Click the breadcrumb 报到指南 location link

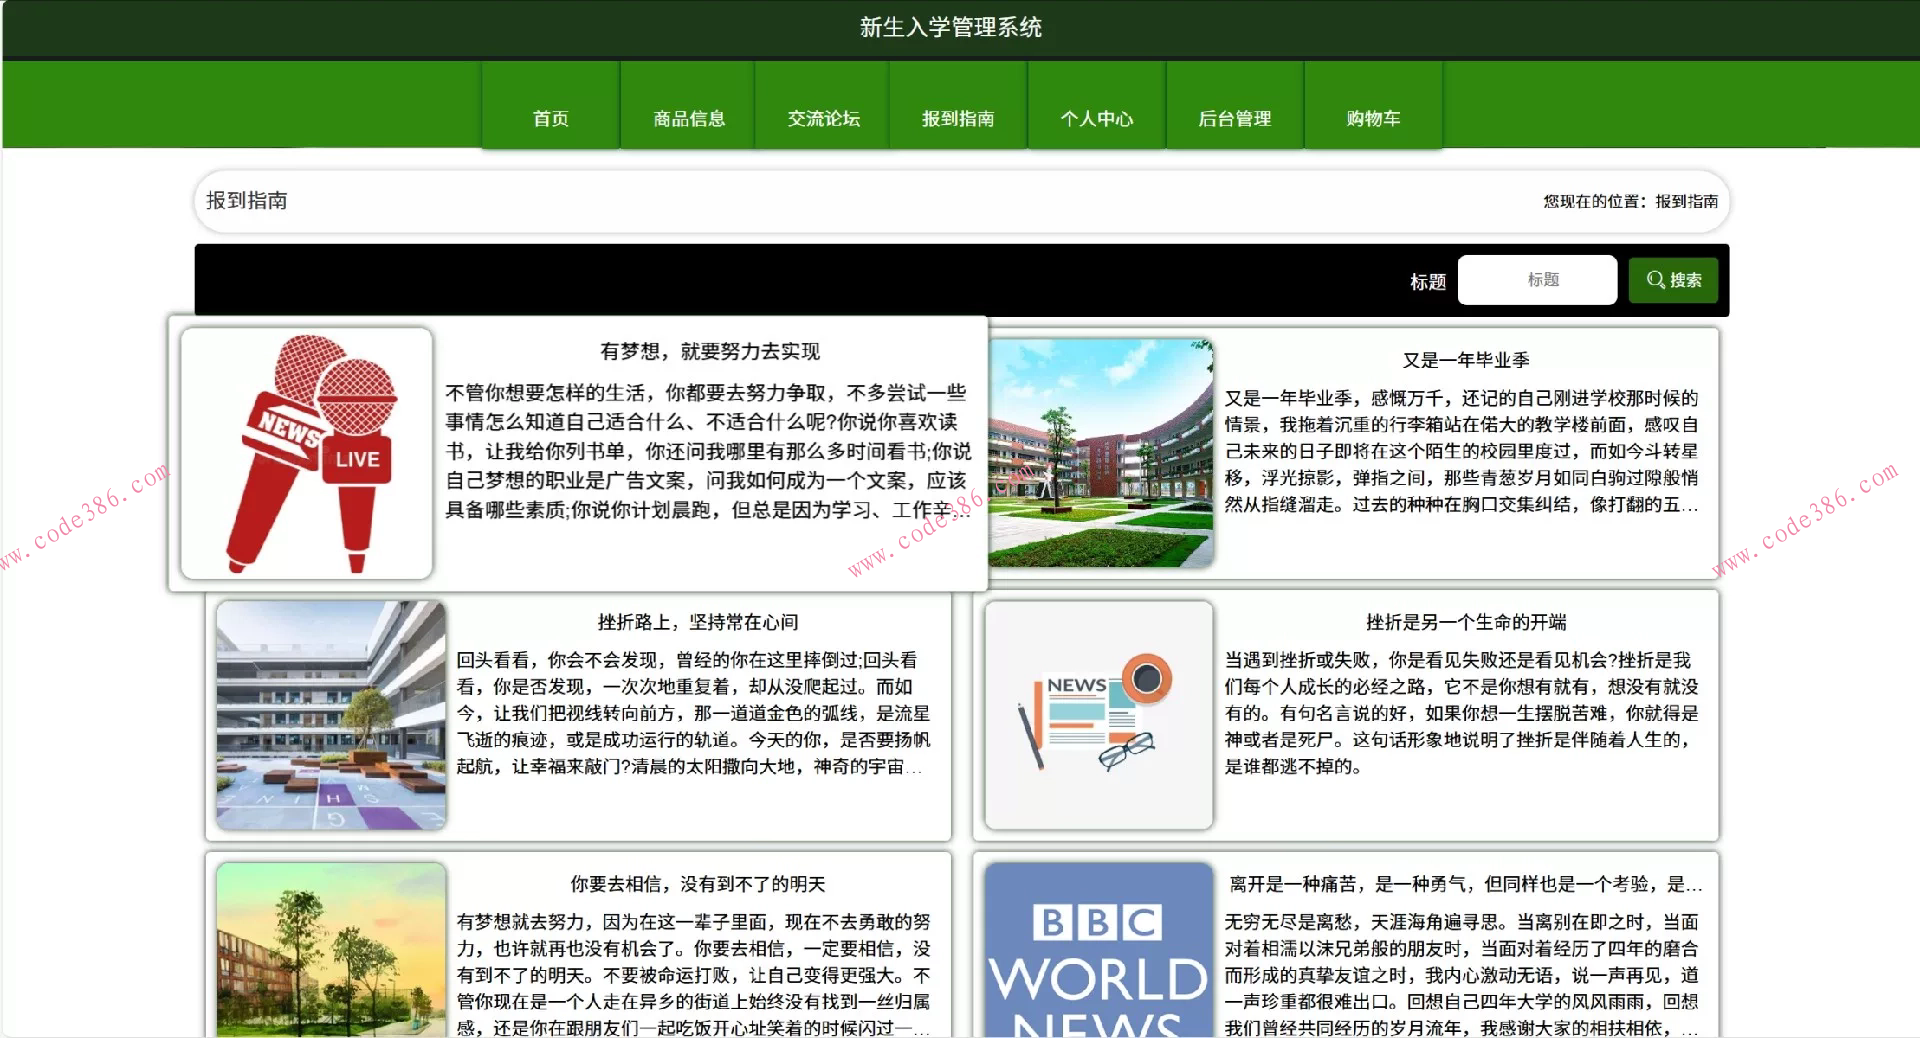[1685, 201]
